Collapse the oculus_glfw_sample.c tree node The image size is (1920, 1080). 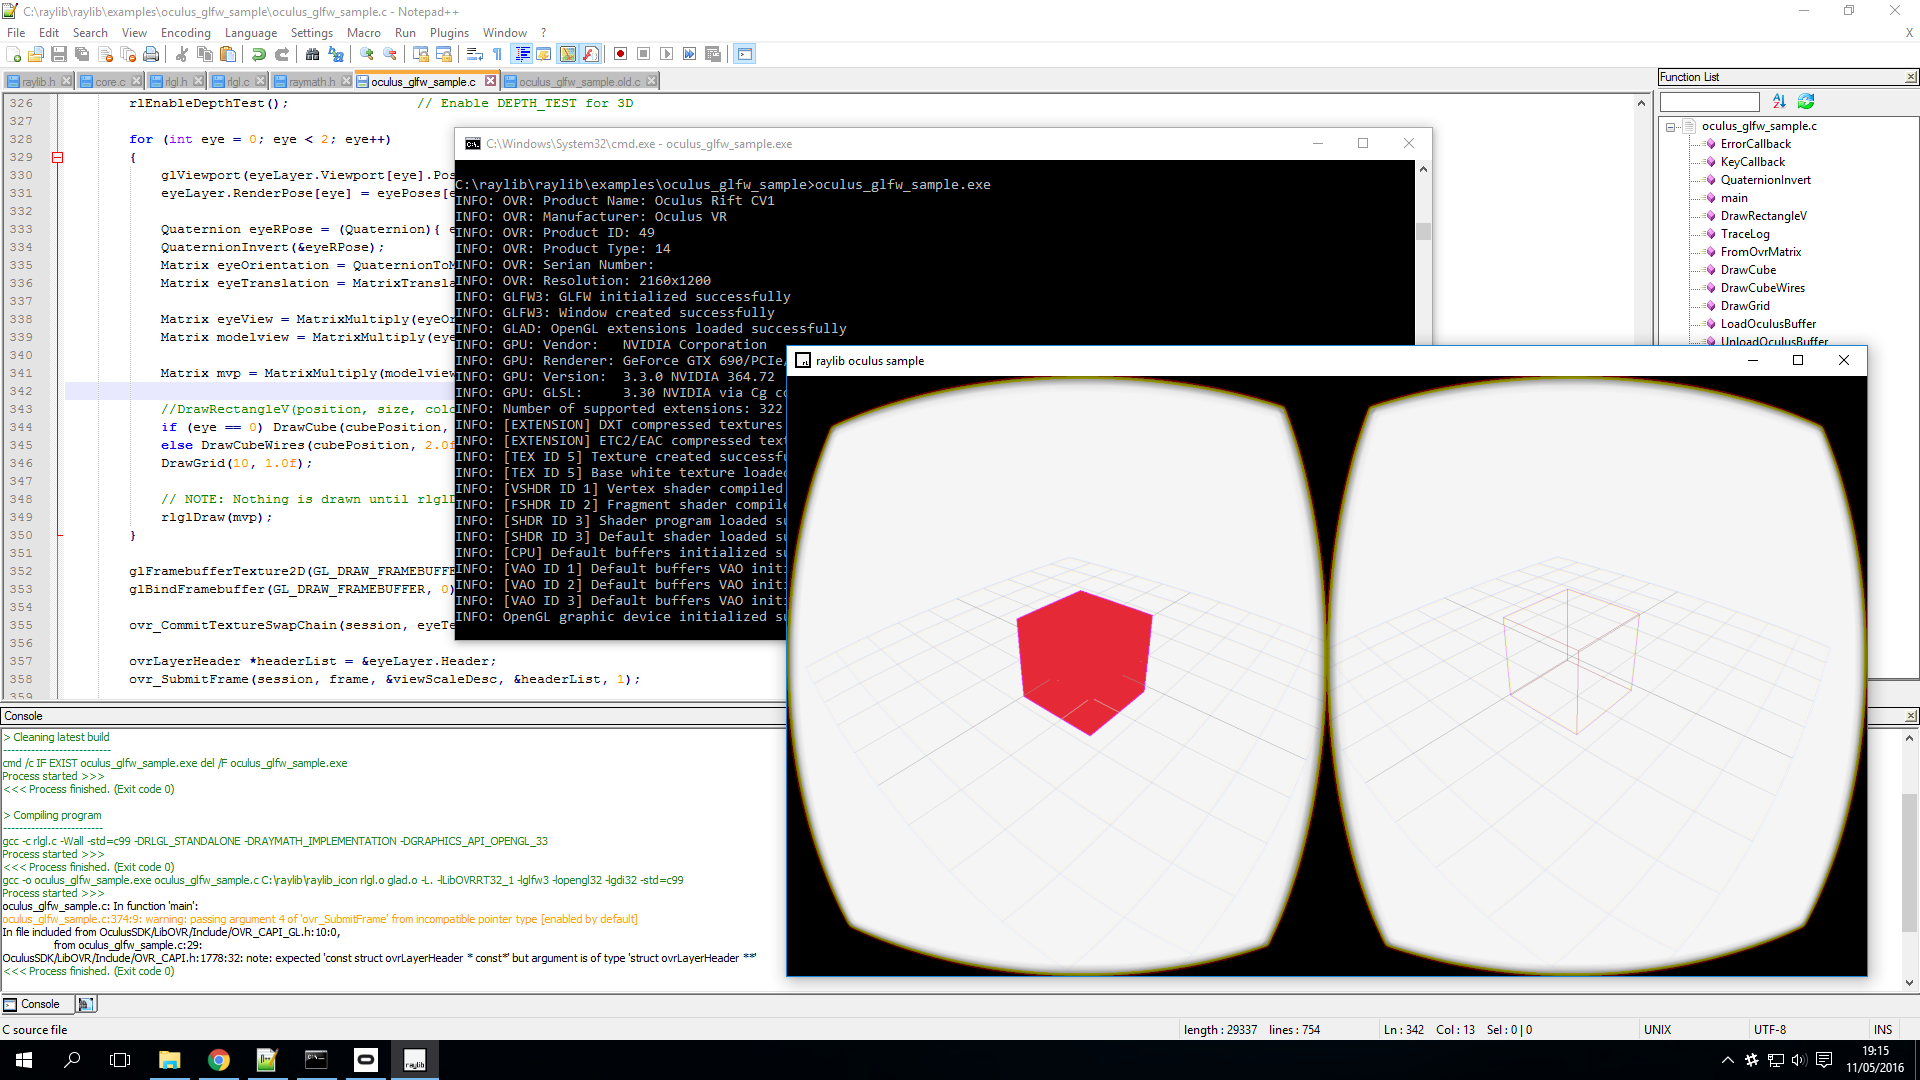1670,127
